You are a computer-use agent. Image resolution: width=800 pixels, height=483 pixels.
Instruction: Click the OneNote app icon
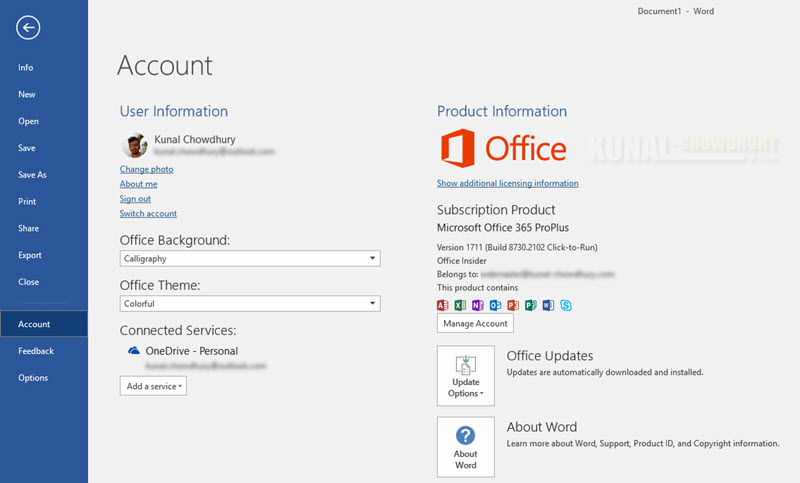(x=478, y=305)
